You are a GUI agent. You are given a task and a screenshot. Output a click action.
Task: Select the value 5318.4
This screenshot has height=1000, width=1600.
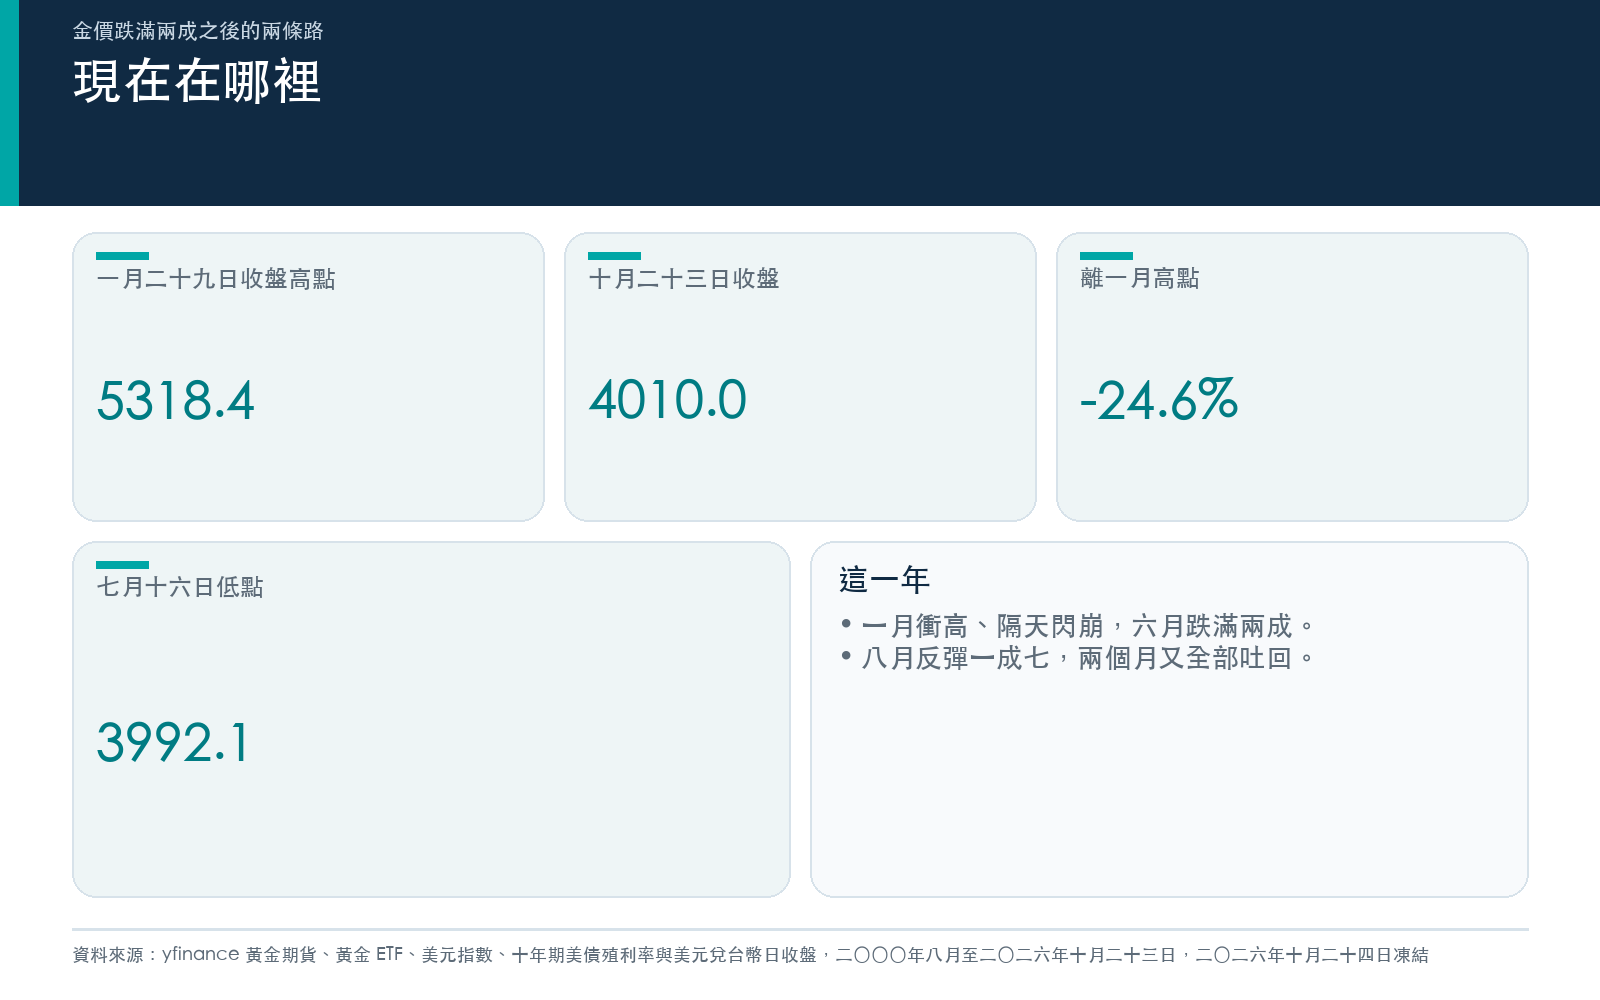(176, 401)
